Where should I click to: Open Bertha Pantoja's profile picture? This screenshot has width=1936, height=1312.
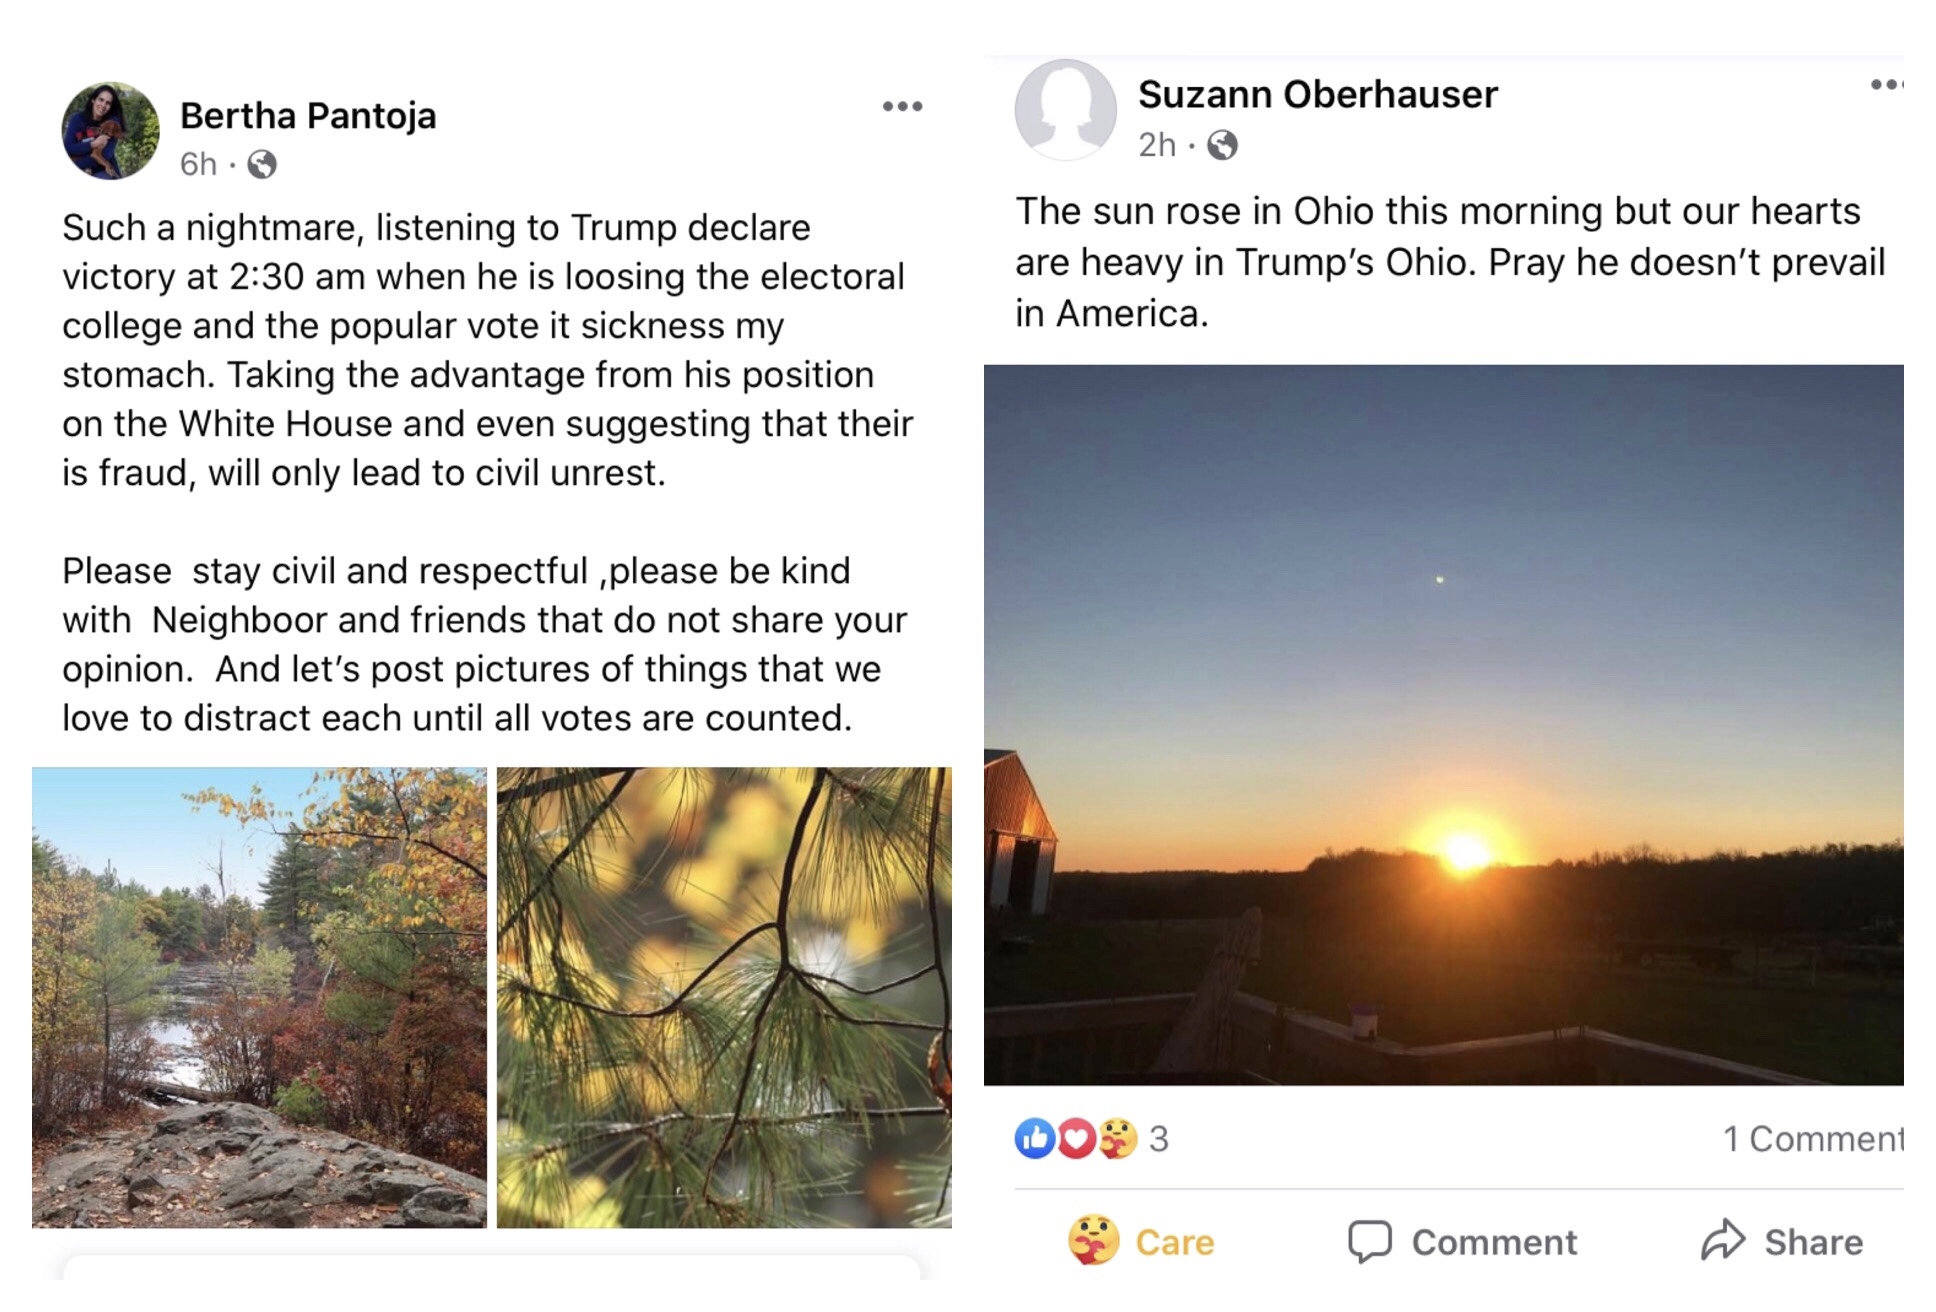(x=110, y=131)
